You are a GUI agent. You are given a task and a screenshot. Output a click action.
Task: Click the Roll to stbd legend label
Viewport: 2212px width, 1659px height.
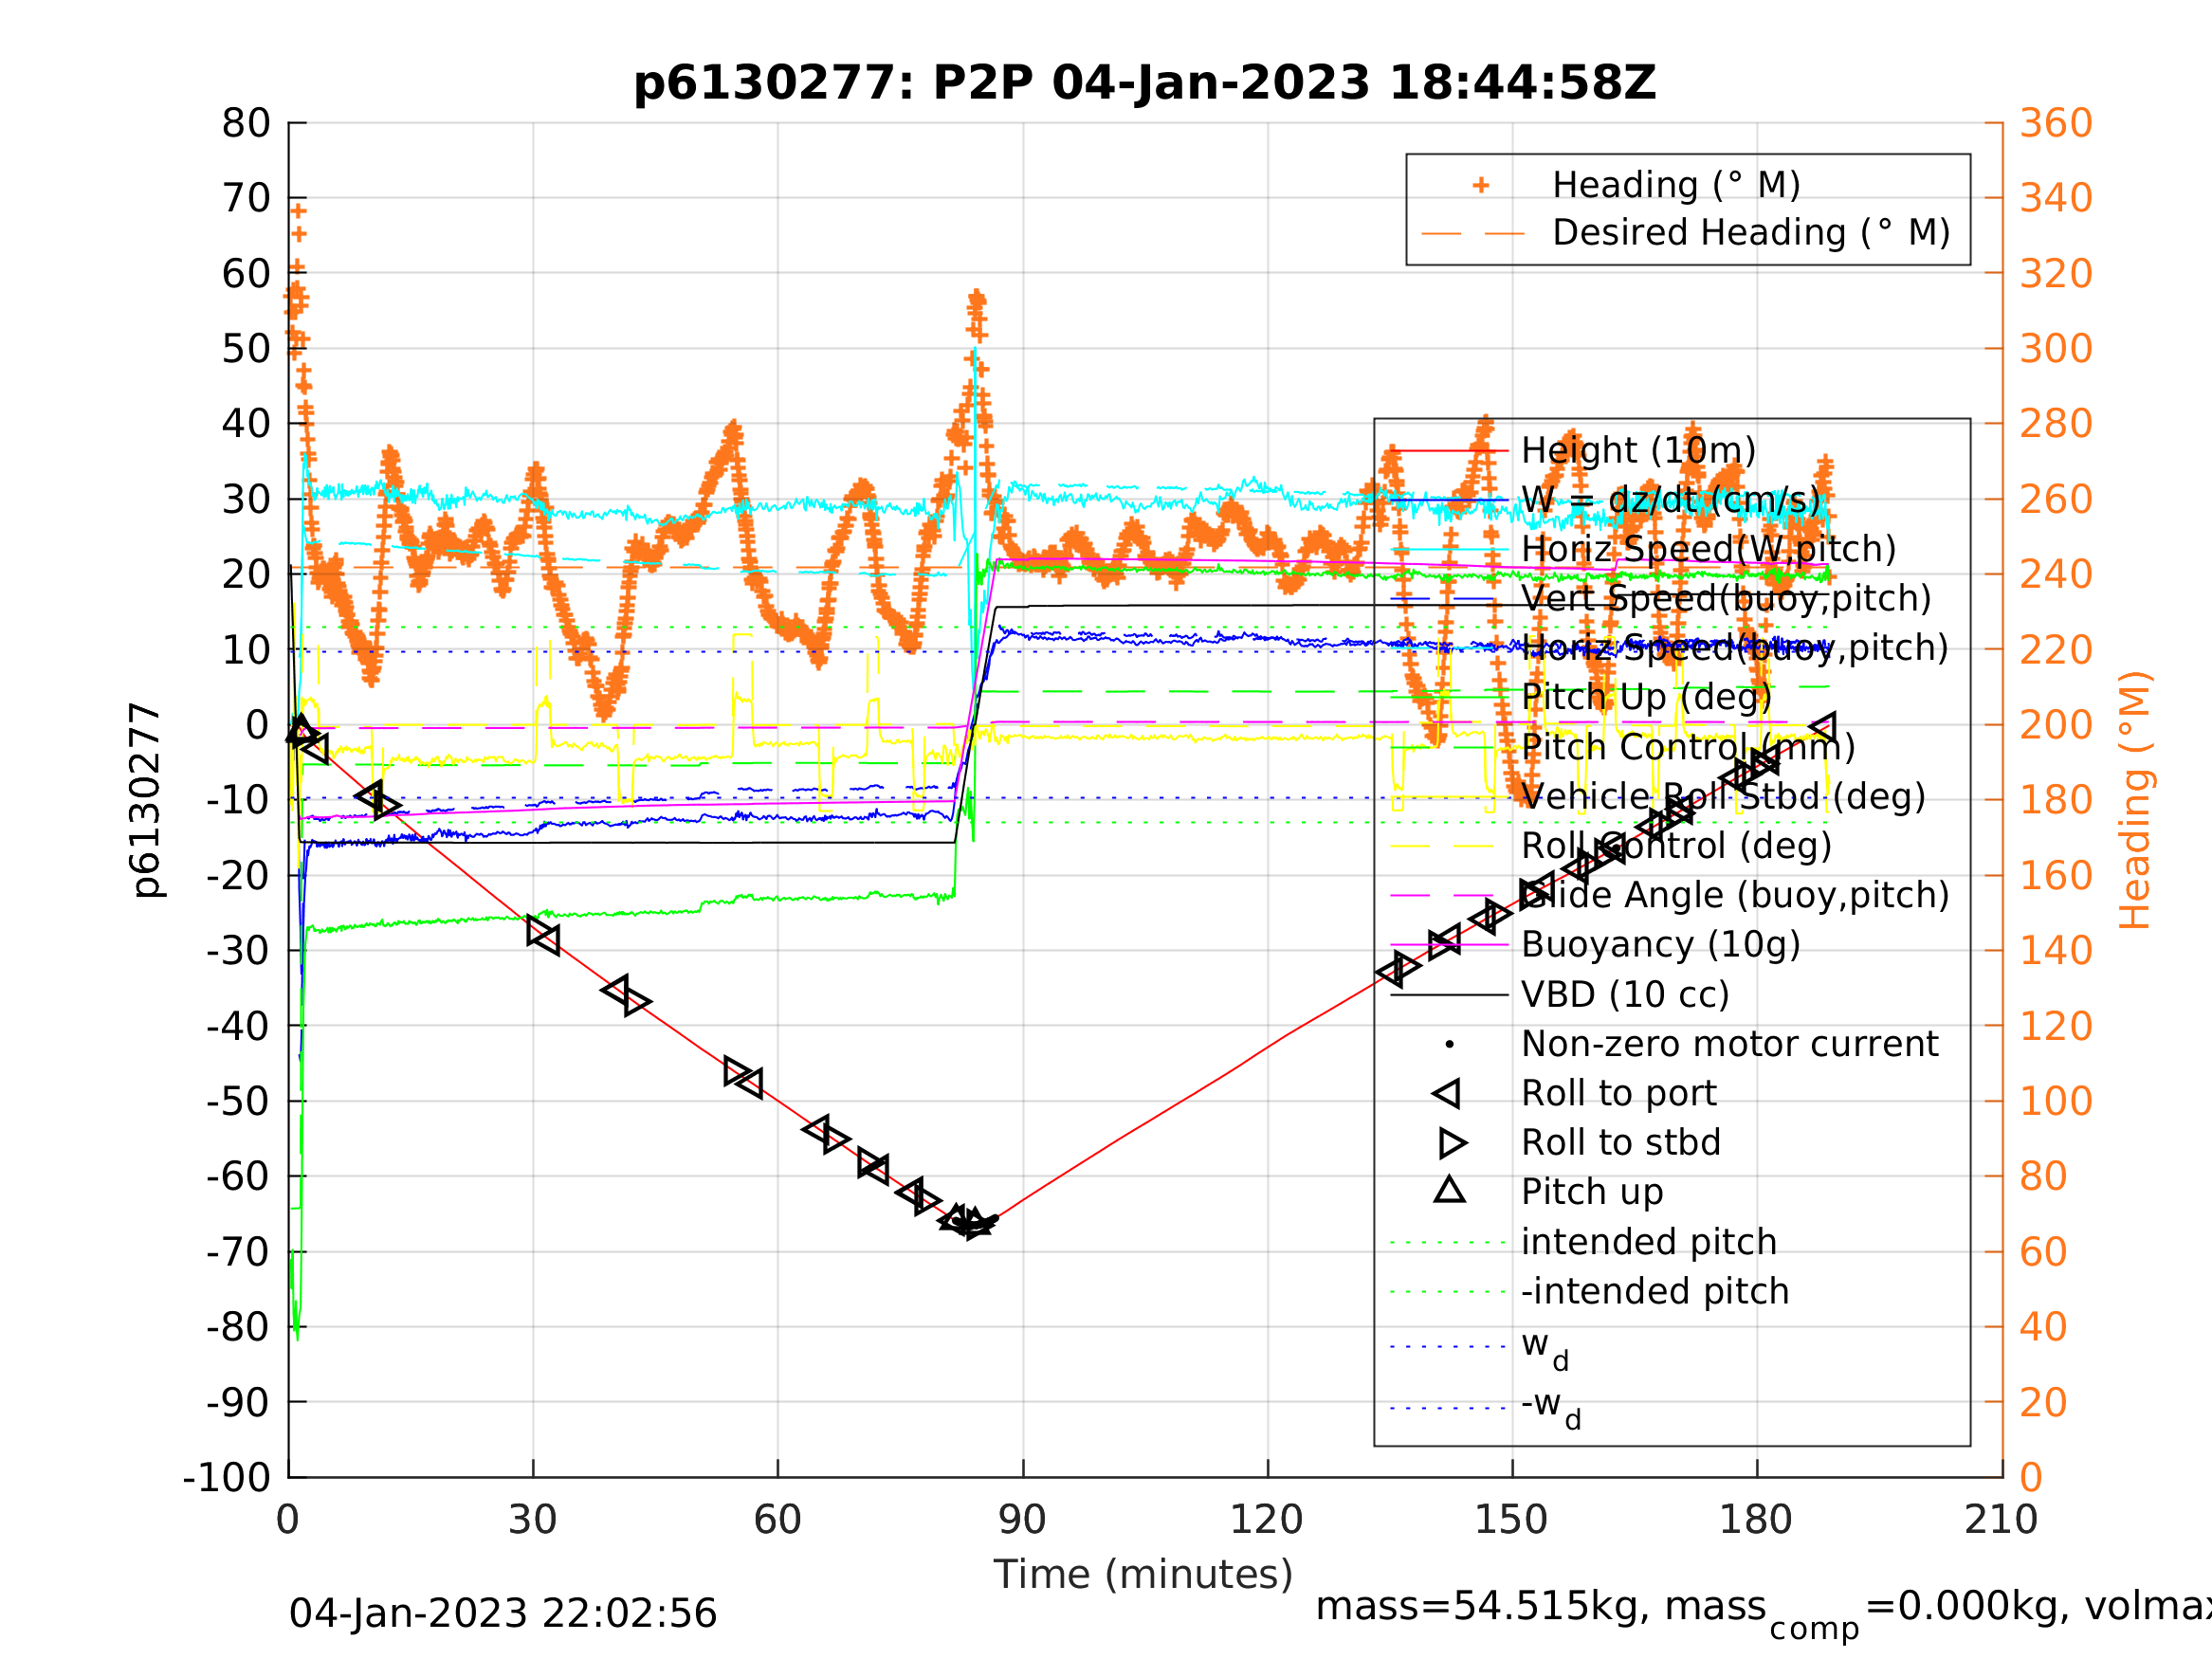pyautogui.click(x=1620, y=1143)
